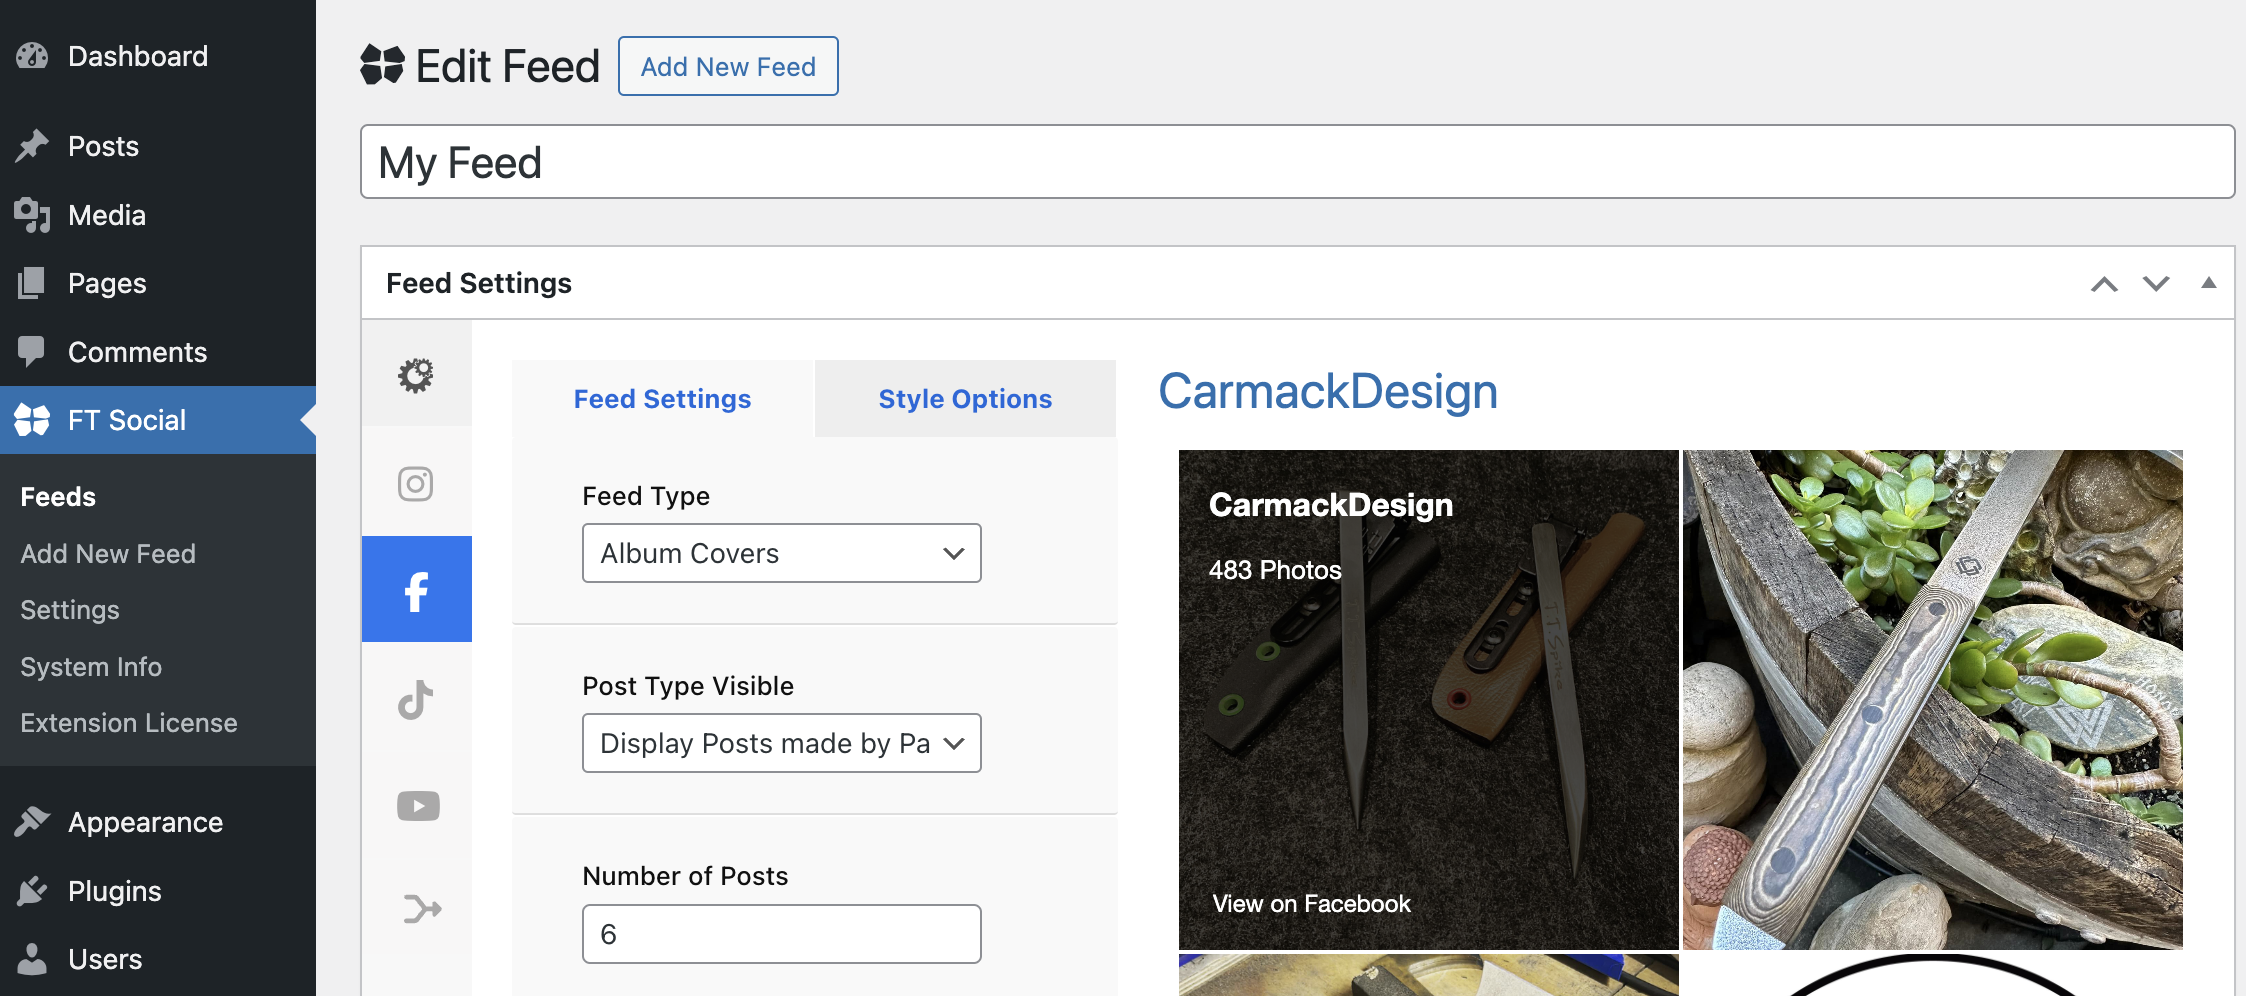Click the 483 Photos count text

pos(1275,570)
